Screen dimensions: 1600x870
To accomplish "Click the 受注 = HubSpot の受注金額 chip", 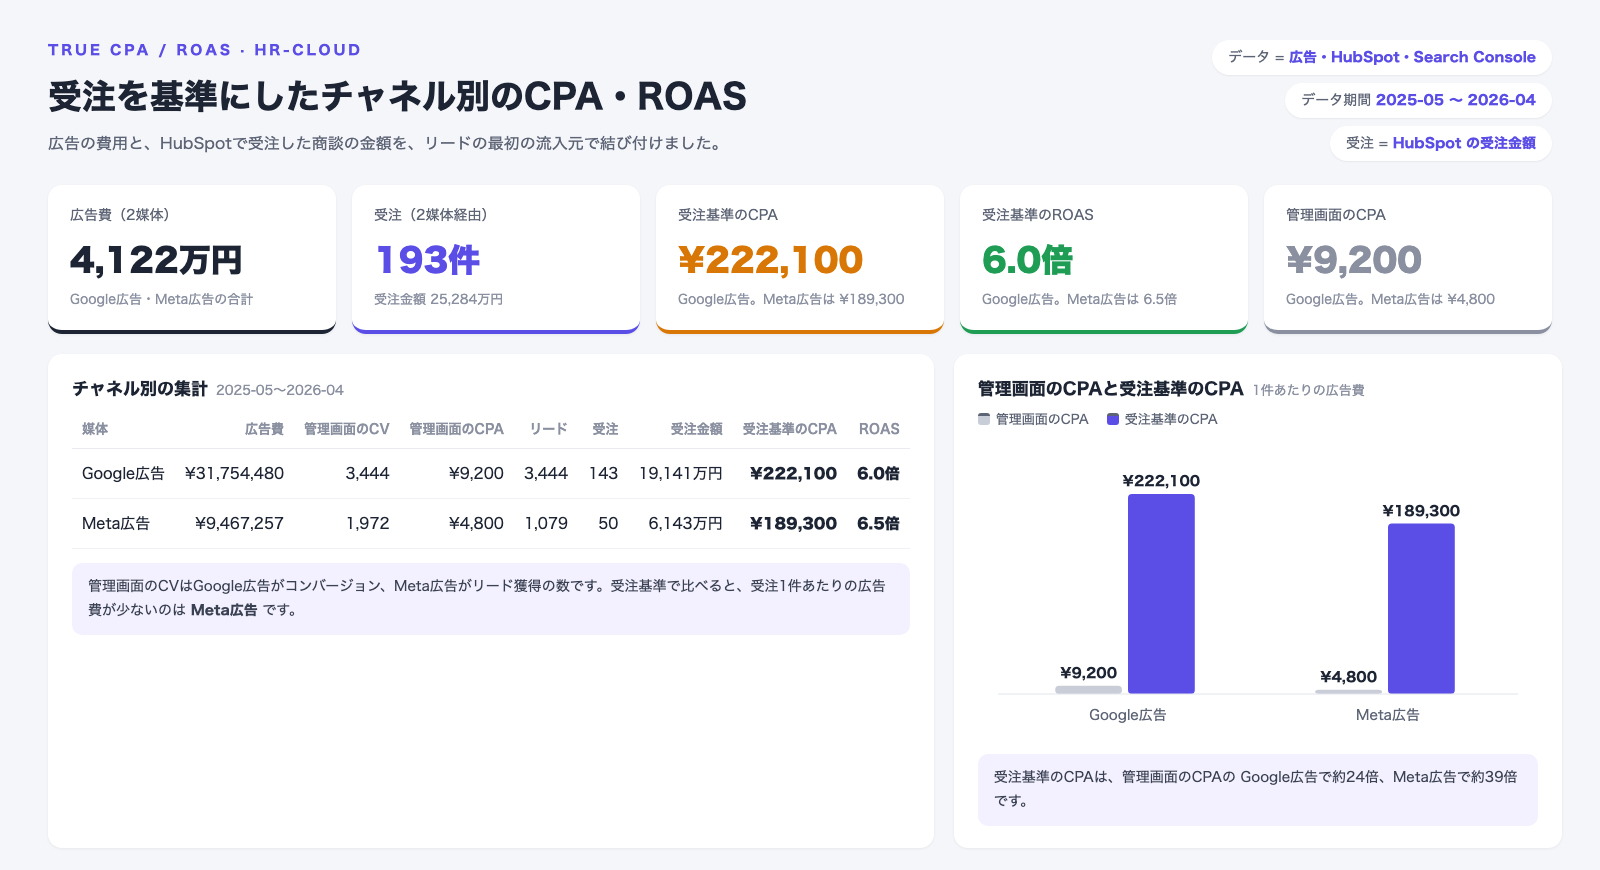I will point(1441,143).
